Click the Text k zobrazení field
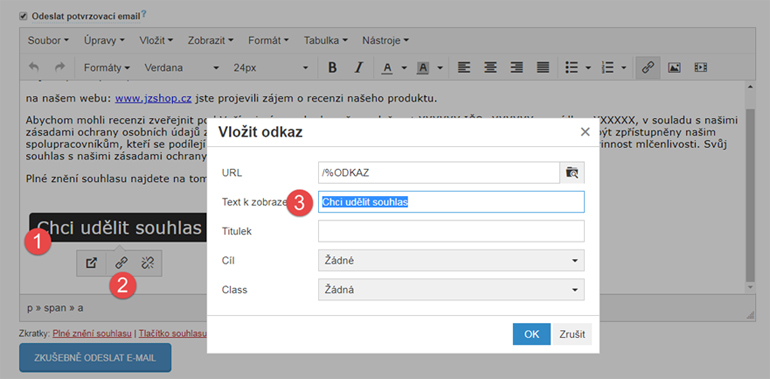770x379 pixels. 451,202
